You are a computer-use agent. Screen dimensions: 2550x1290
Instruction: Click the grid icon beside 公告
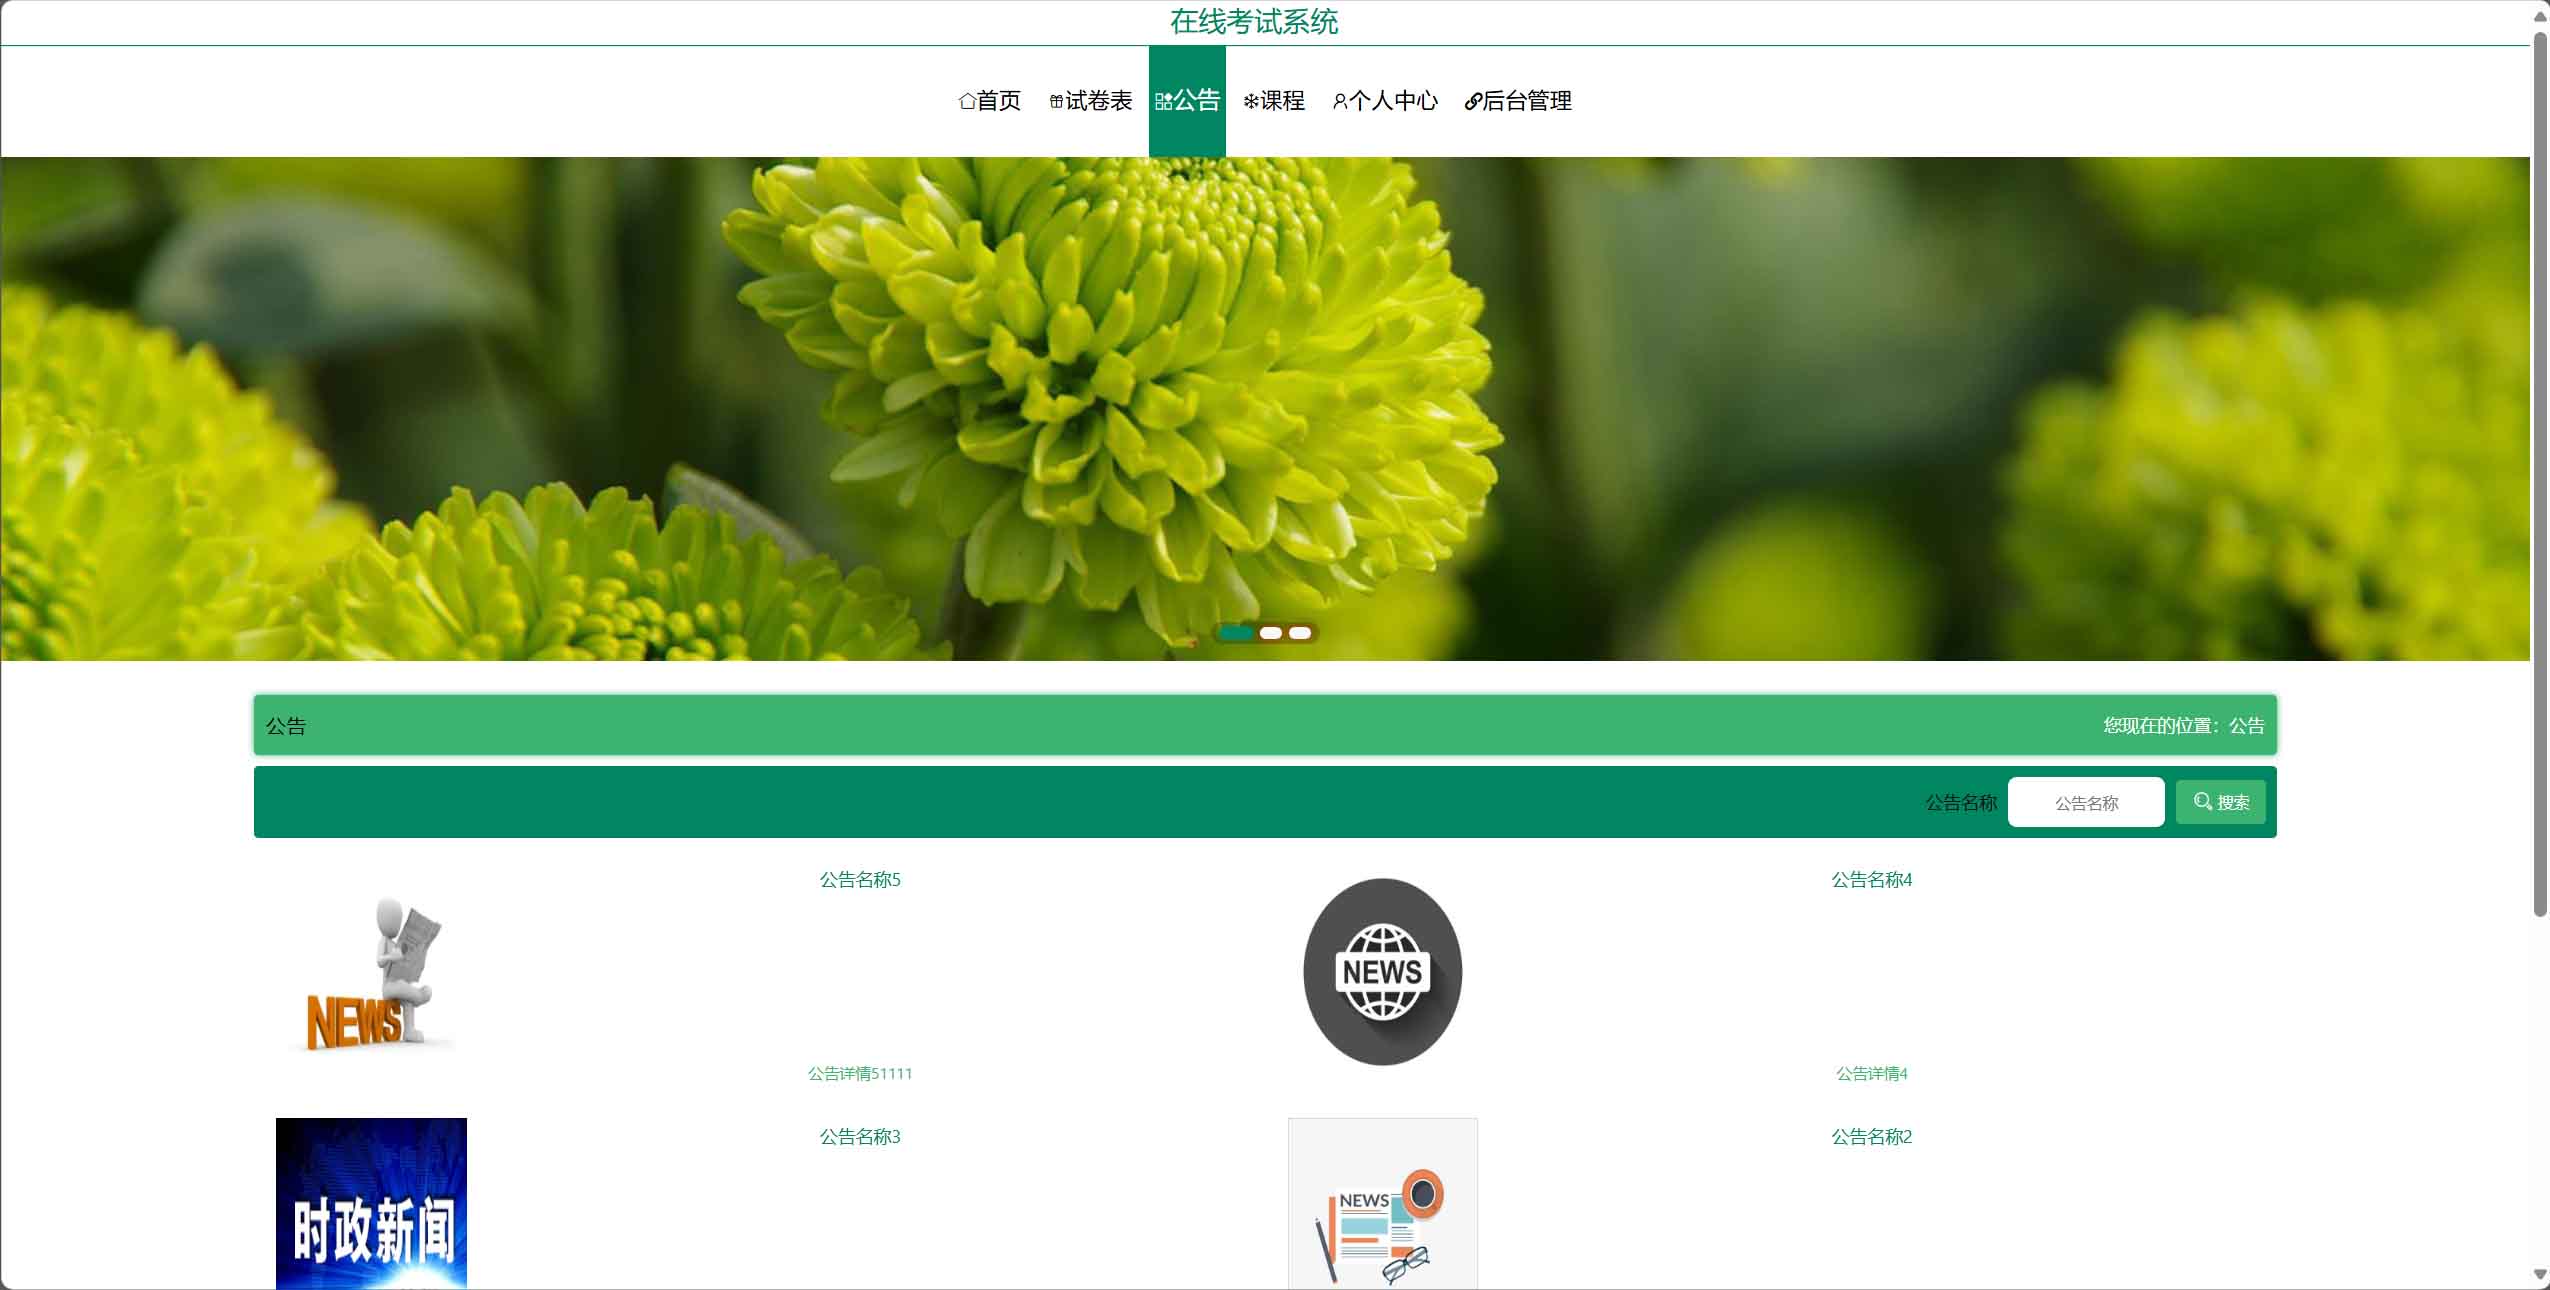pos(1163,101)
